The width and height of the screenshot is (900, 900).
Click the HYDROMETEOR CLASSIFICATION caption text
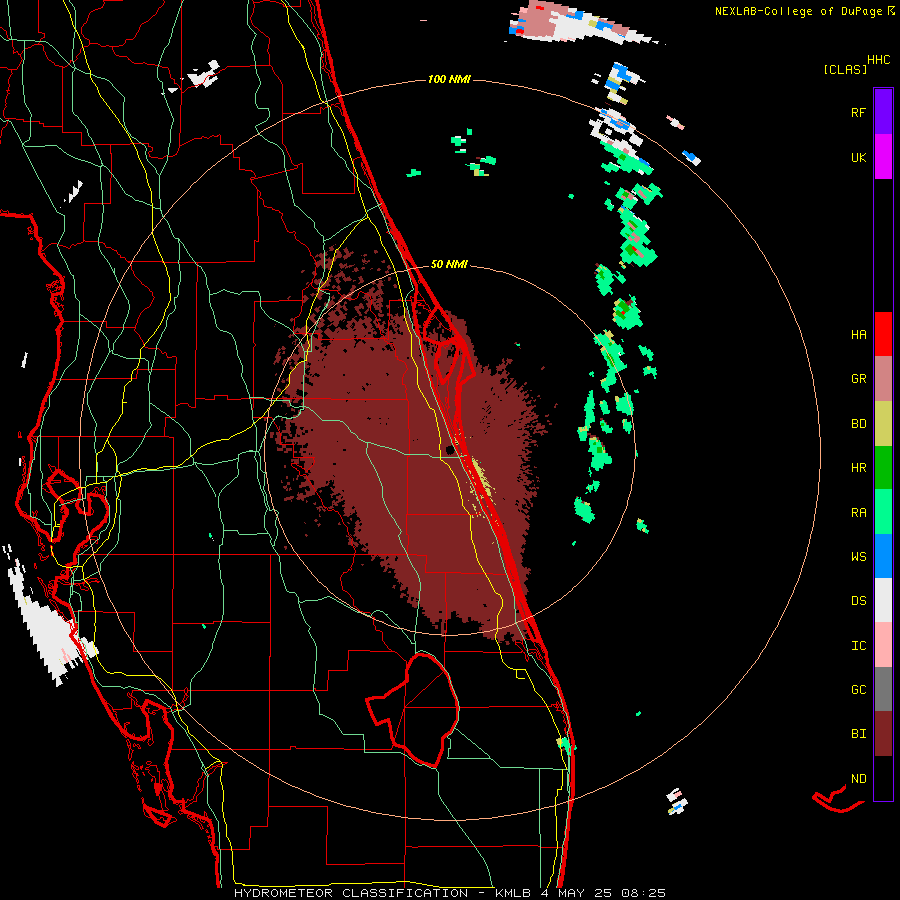[351, 893]
